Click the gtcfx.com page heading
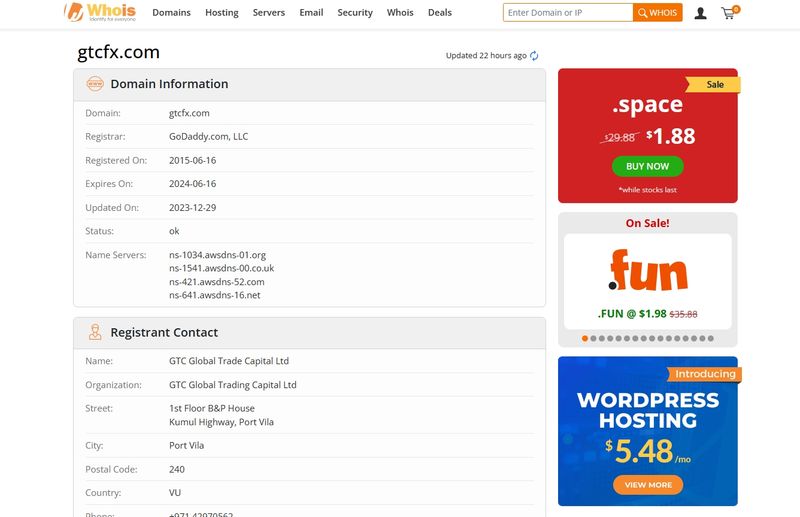 click(x=118, y=53)
